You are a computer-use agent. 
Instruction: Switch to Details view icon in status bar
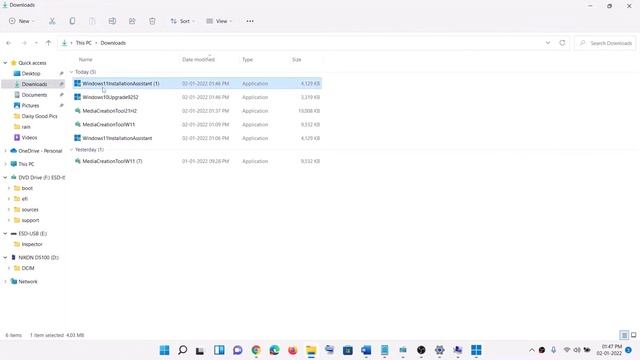pos(624,335)
